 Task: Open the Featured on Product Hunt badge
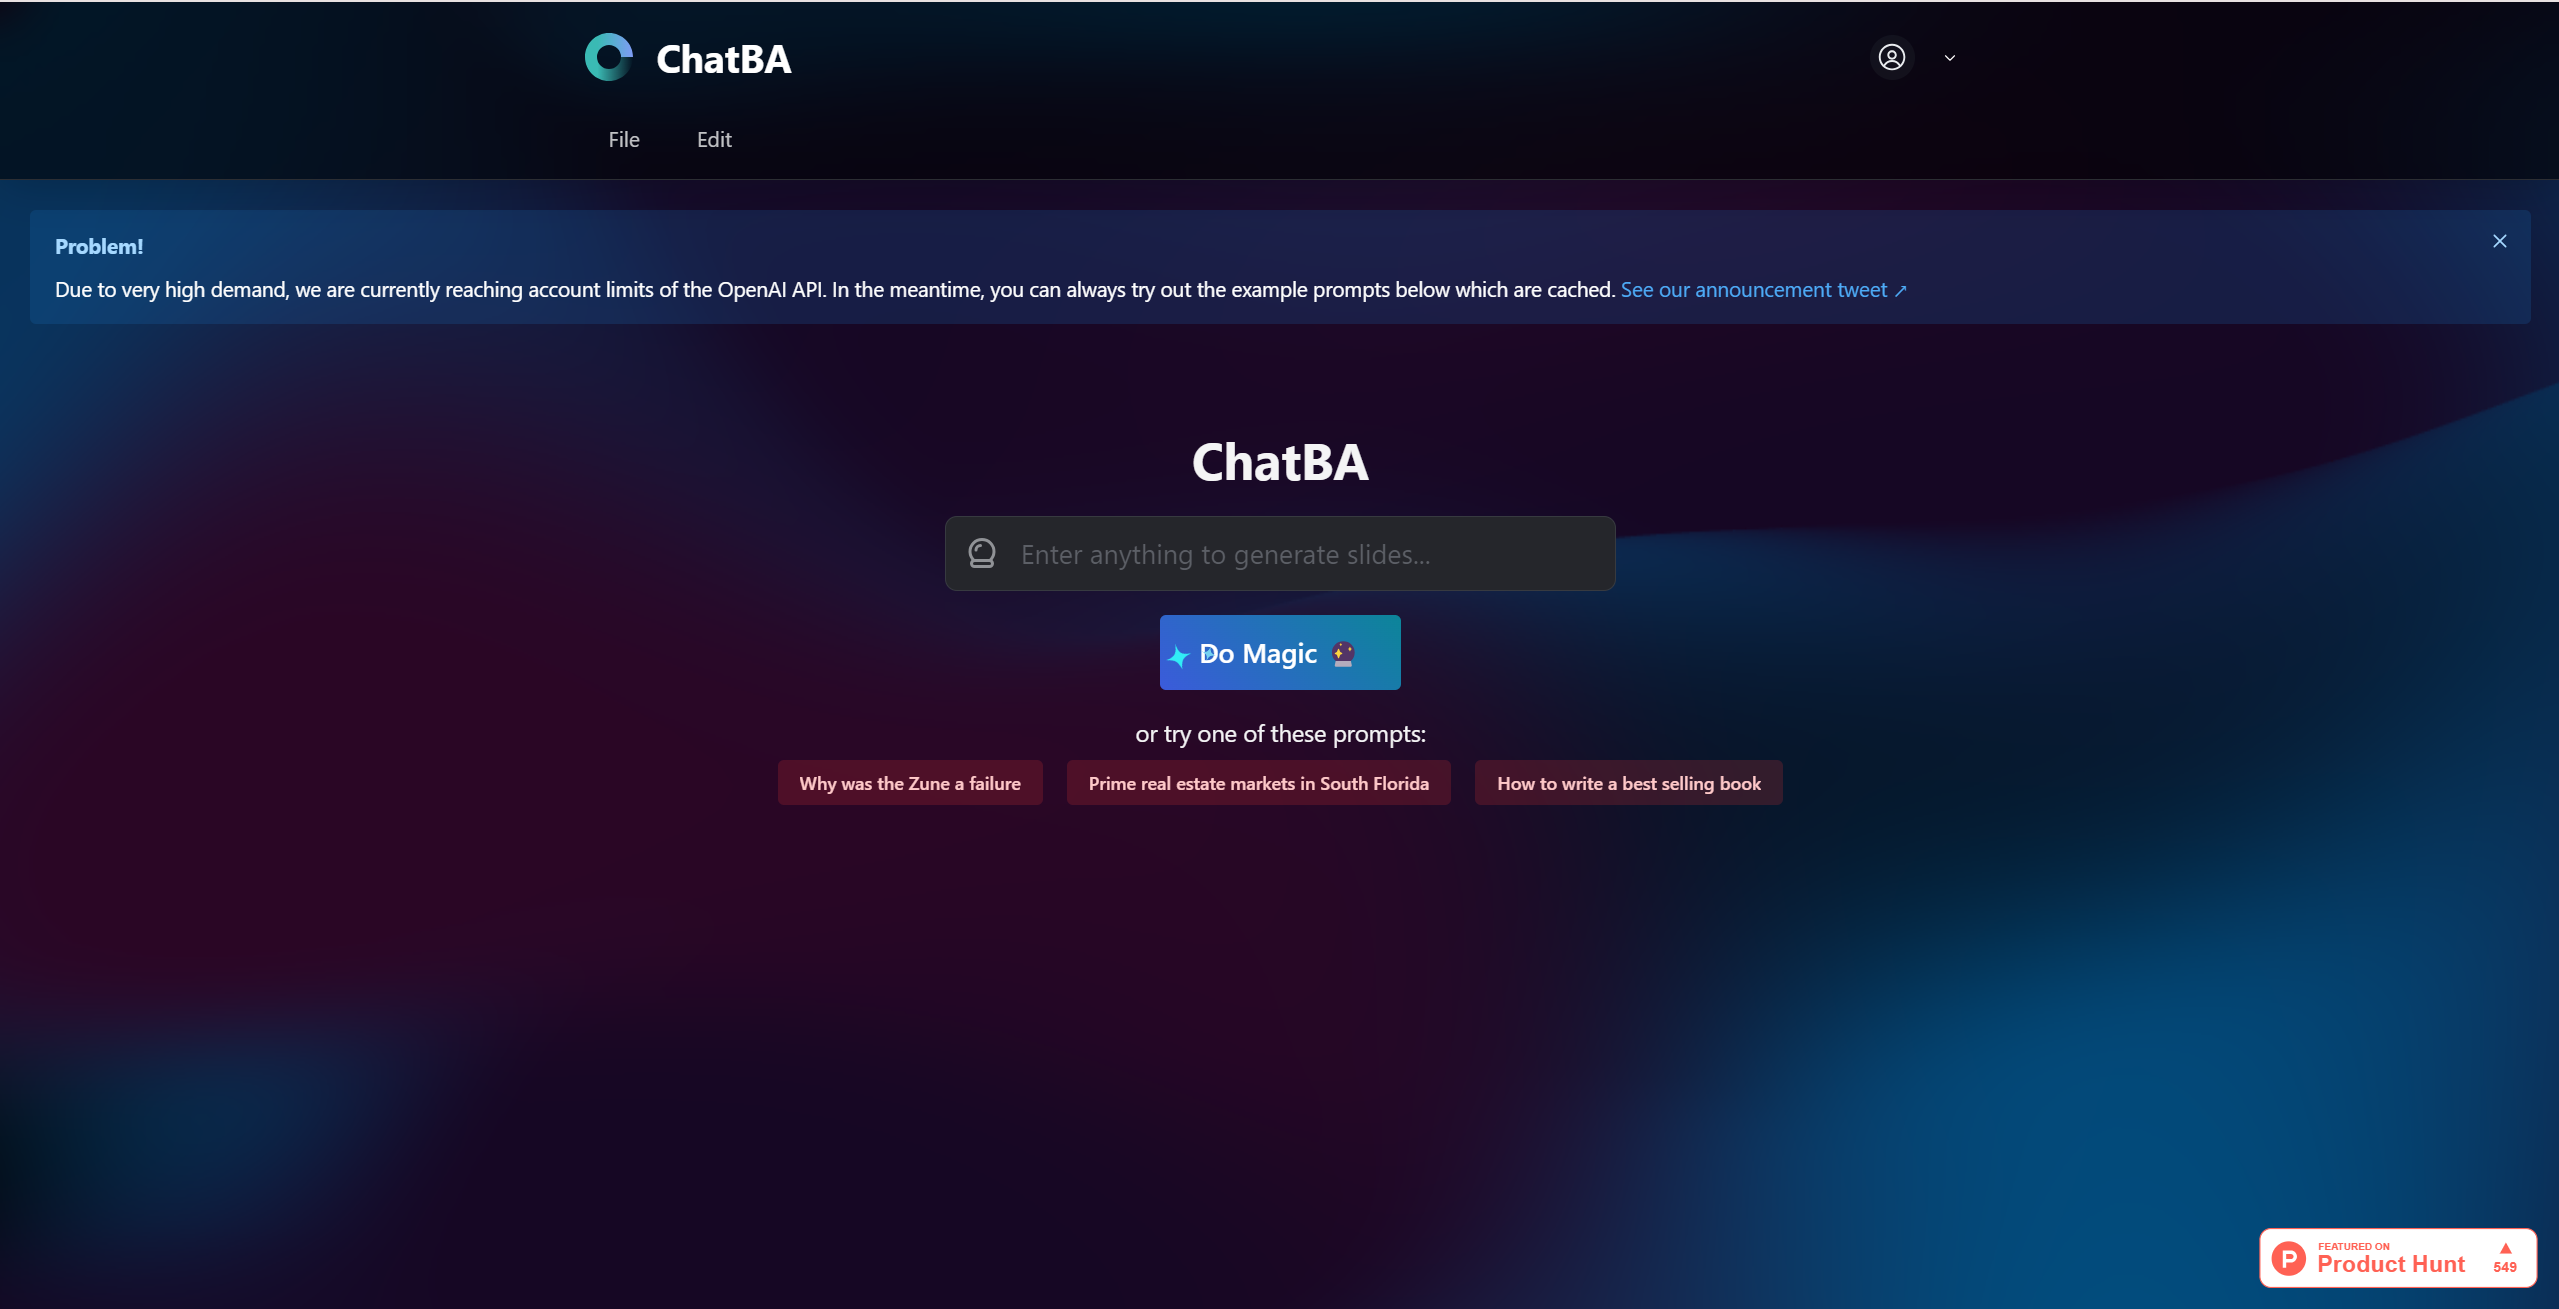pyautogui.click(x=2397, y=1258)
